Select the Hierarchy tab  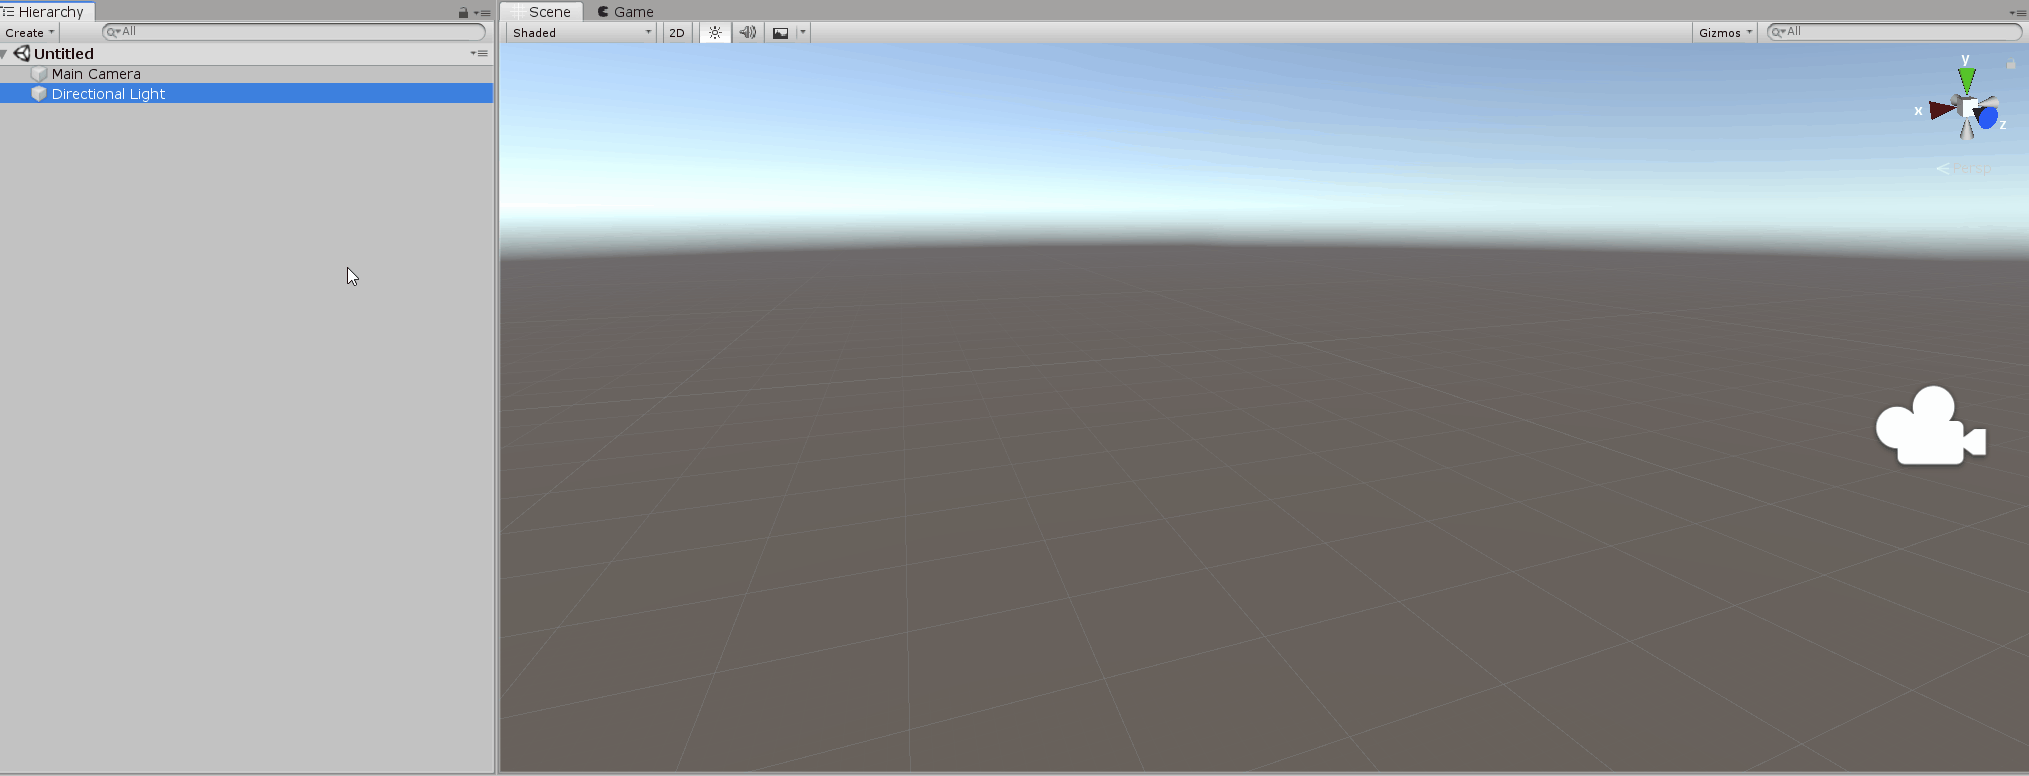tap(45, 12)
